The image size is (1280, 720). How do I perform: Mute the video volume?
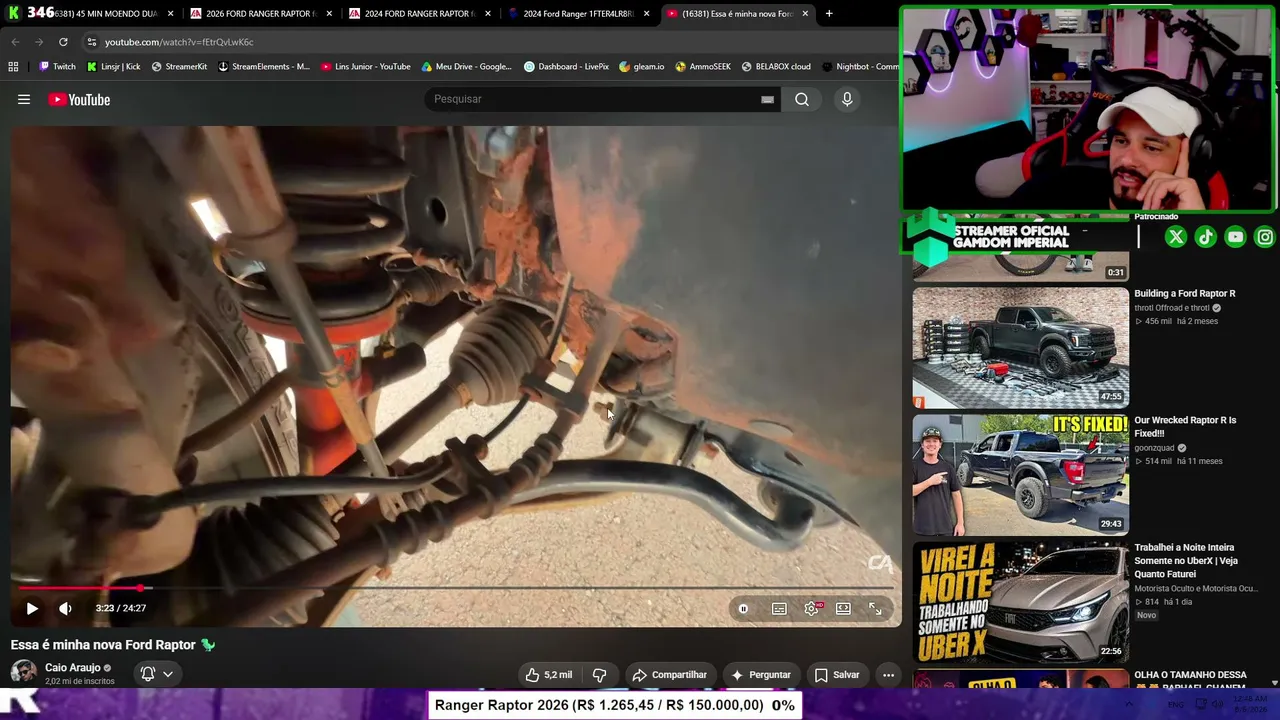(x=65, y=608)
